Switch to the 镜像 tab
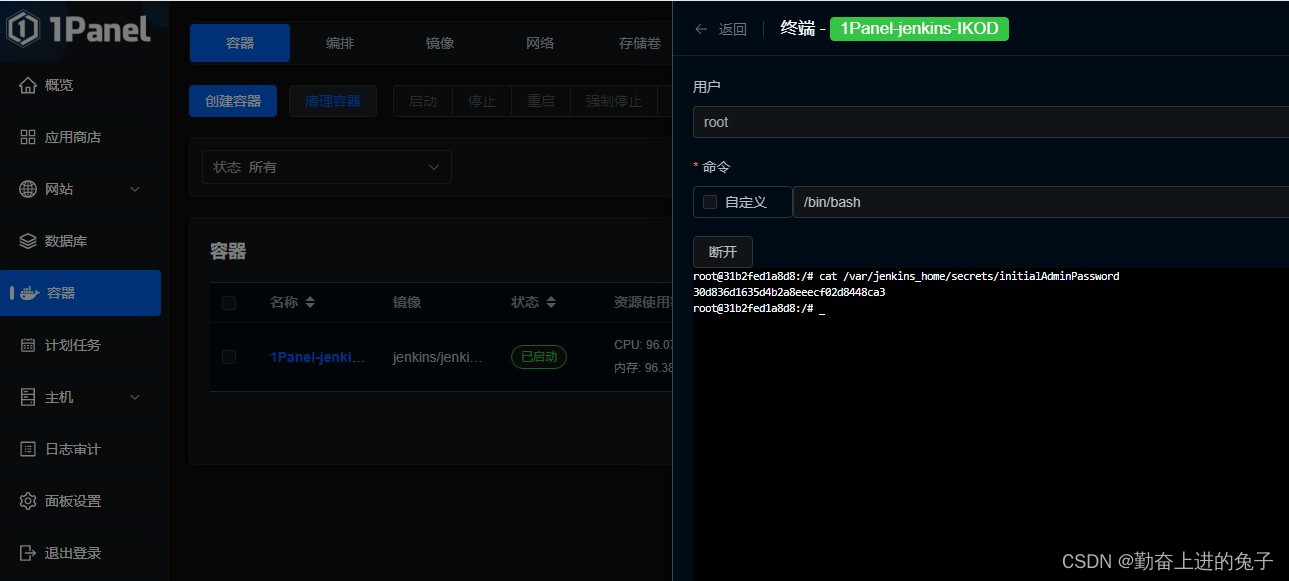 pos(440,43)
